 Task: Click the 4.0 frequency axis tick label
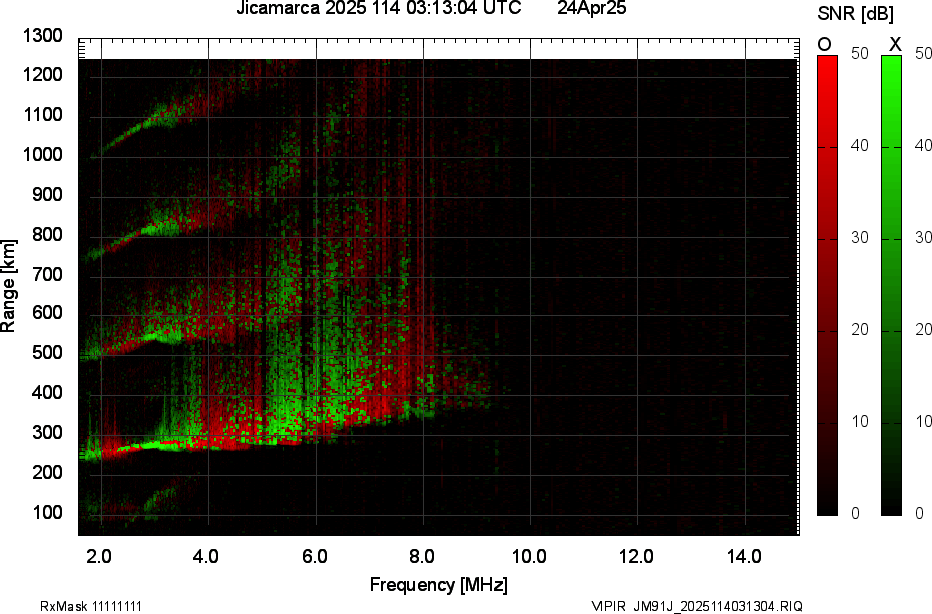coord(206,556)
